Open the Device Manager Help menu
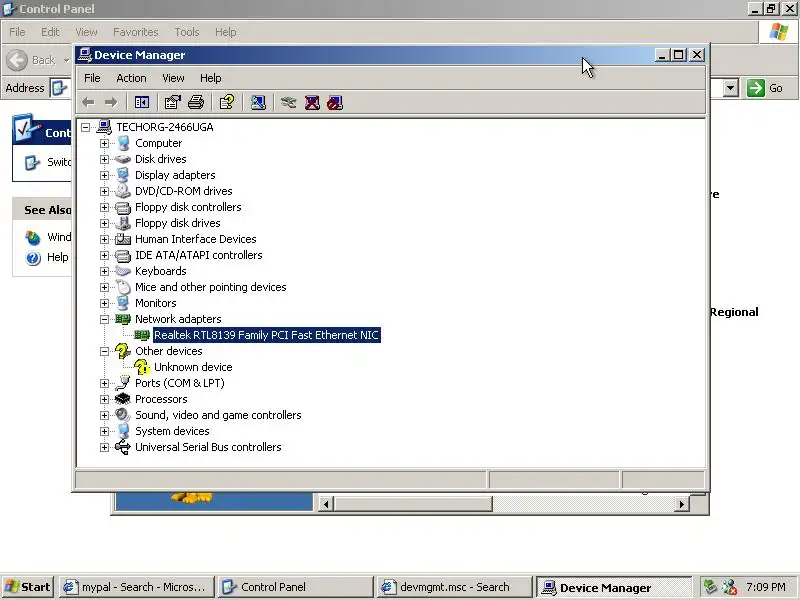Screen dimensions: 800x600 tap(210, 78)
